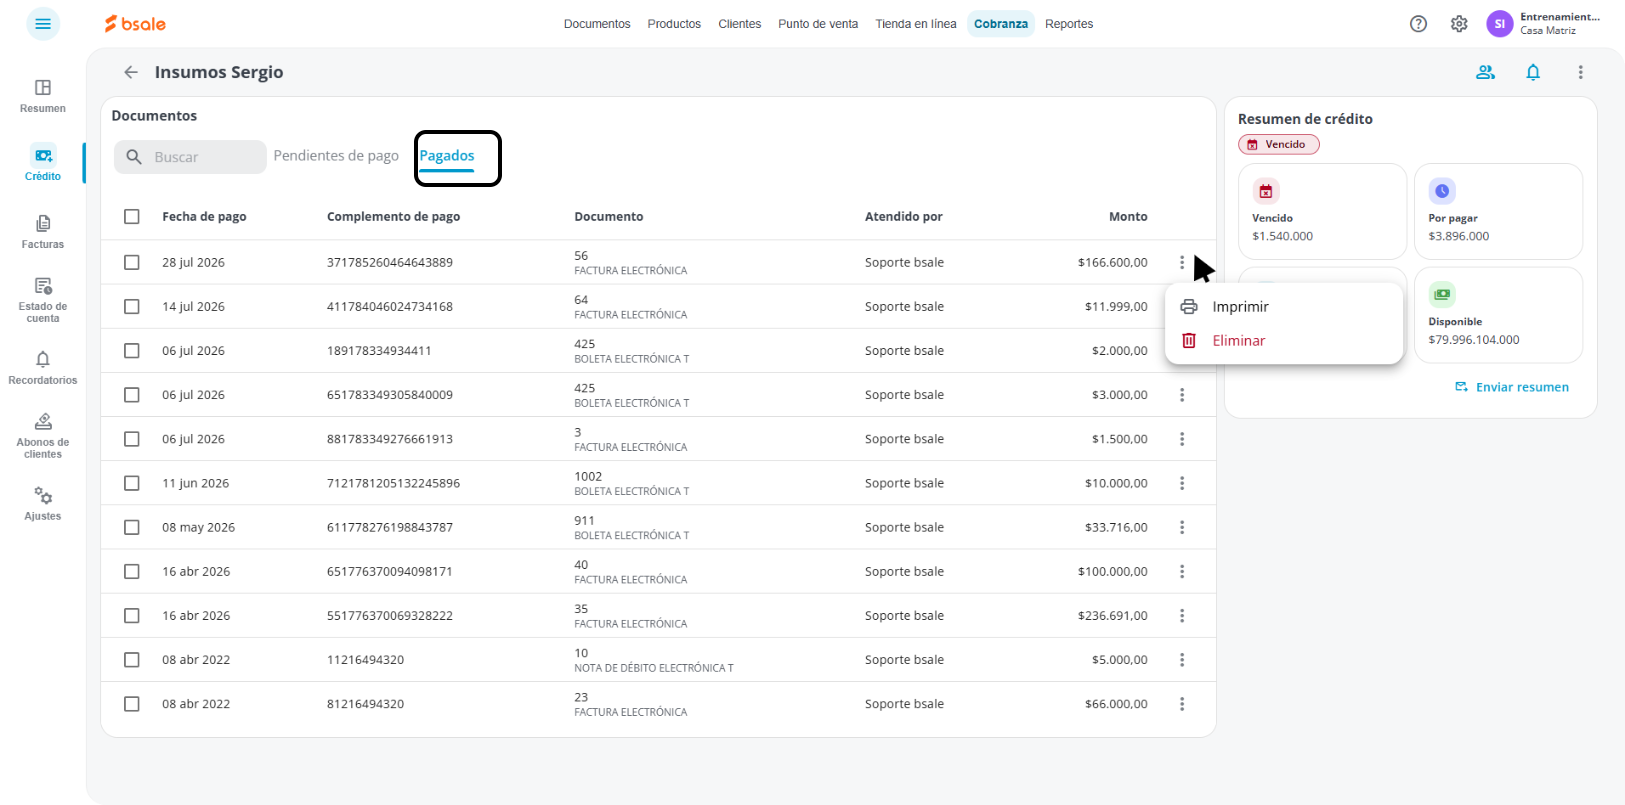Open Recordatorios in the sidebar
Screen dimensions: 1625x805
click(x=43, y=367)
